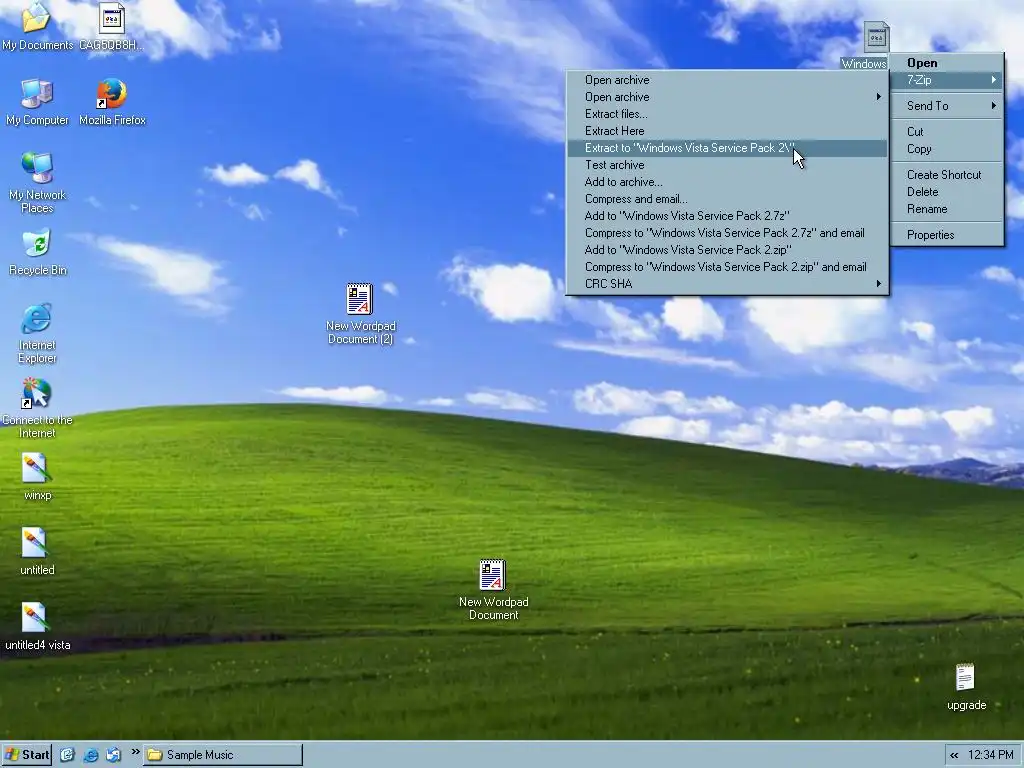
Task: Choose Create Shortcut menu entry
Action: tap(946, 174)
